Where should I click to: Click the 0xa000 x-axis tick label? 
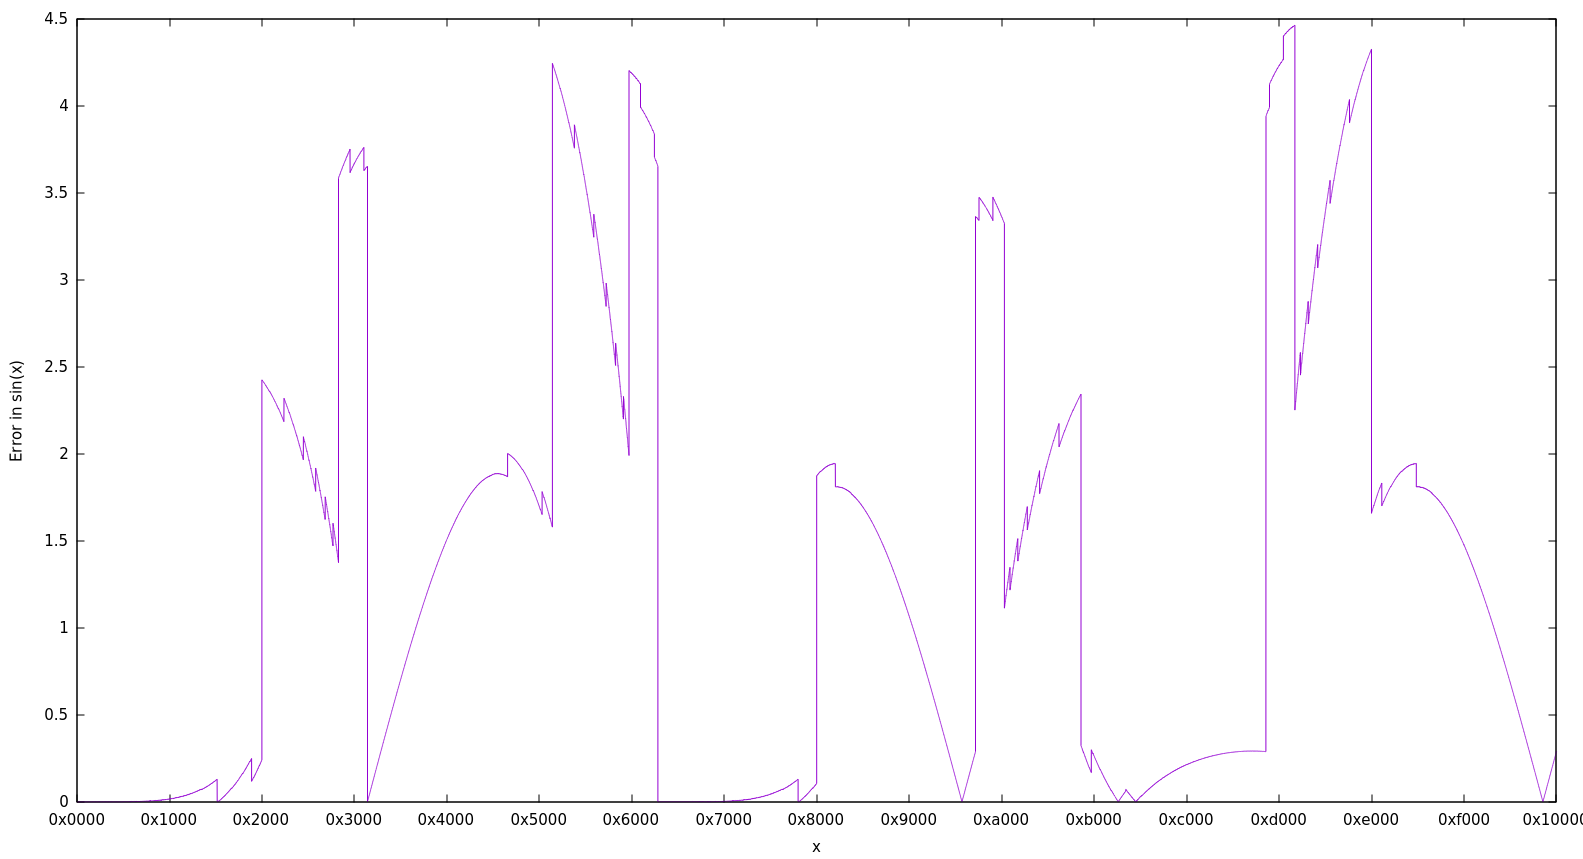click(1001, 820)
